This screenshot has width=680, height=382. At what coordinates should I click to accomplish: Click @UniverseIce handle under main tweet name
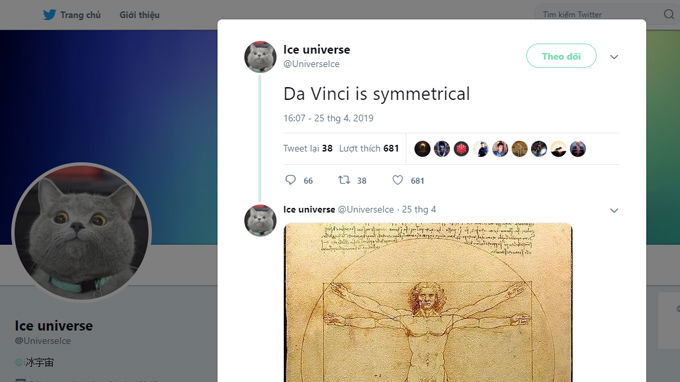point(311,64)
